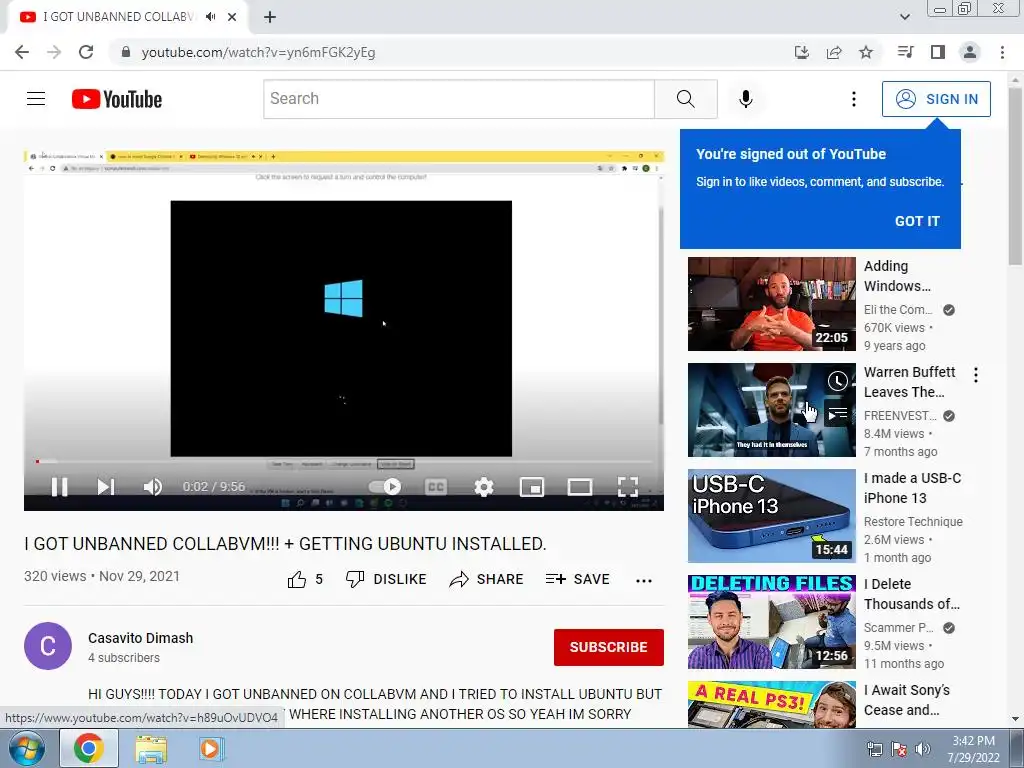The image size is (1024, 768).
Task: Close the I GOT UNBANNED tab
Action: pos(232,17)
